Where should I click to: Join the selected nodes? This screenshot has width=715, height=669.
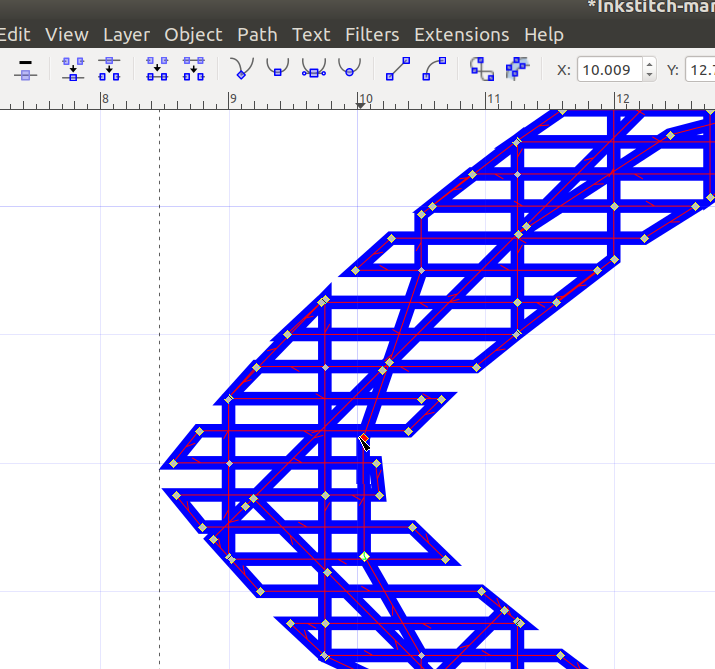(73, 68)
